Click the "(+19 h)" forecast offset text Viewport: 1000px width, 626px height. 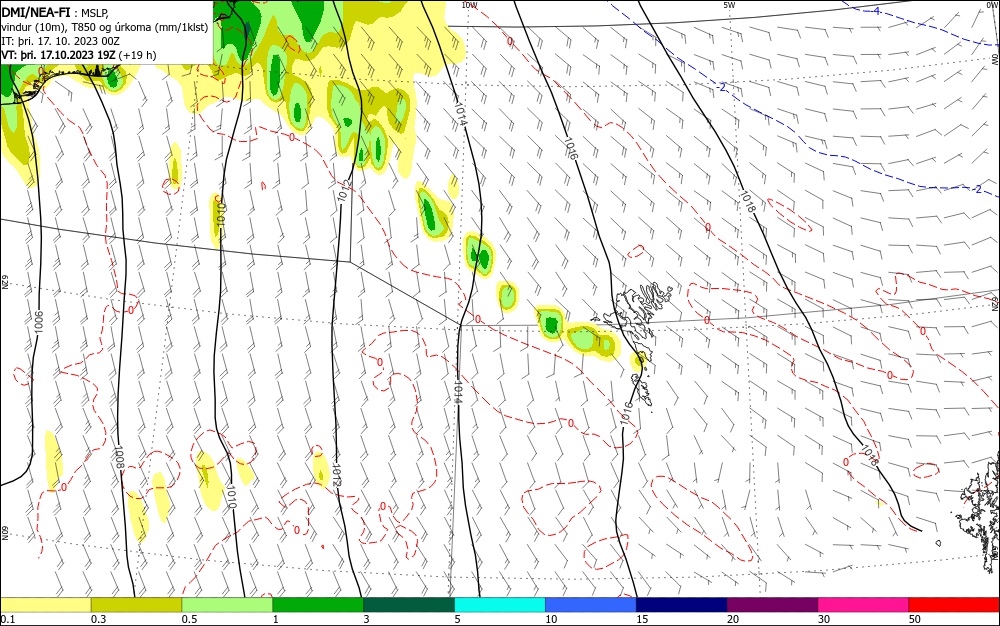[x=137, y=55]
